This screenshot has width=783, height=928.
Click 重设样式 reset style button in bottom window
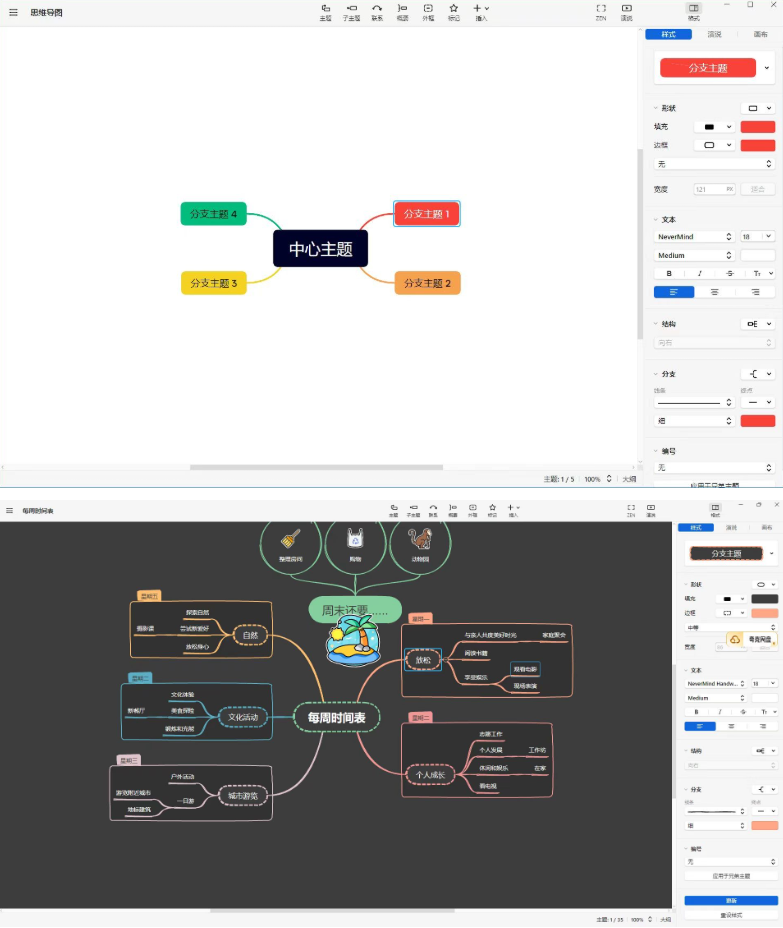point(731,915)
